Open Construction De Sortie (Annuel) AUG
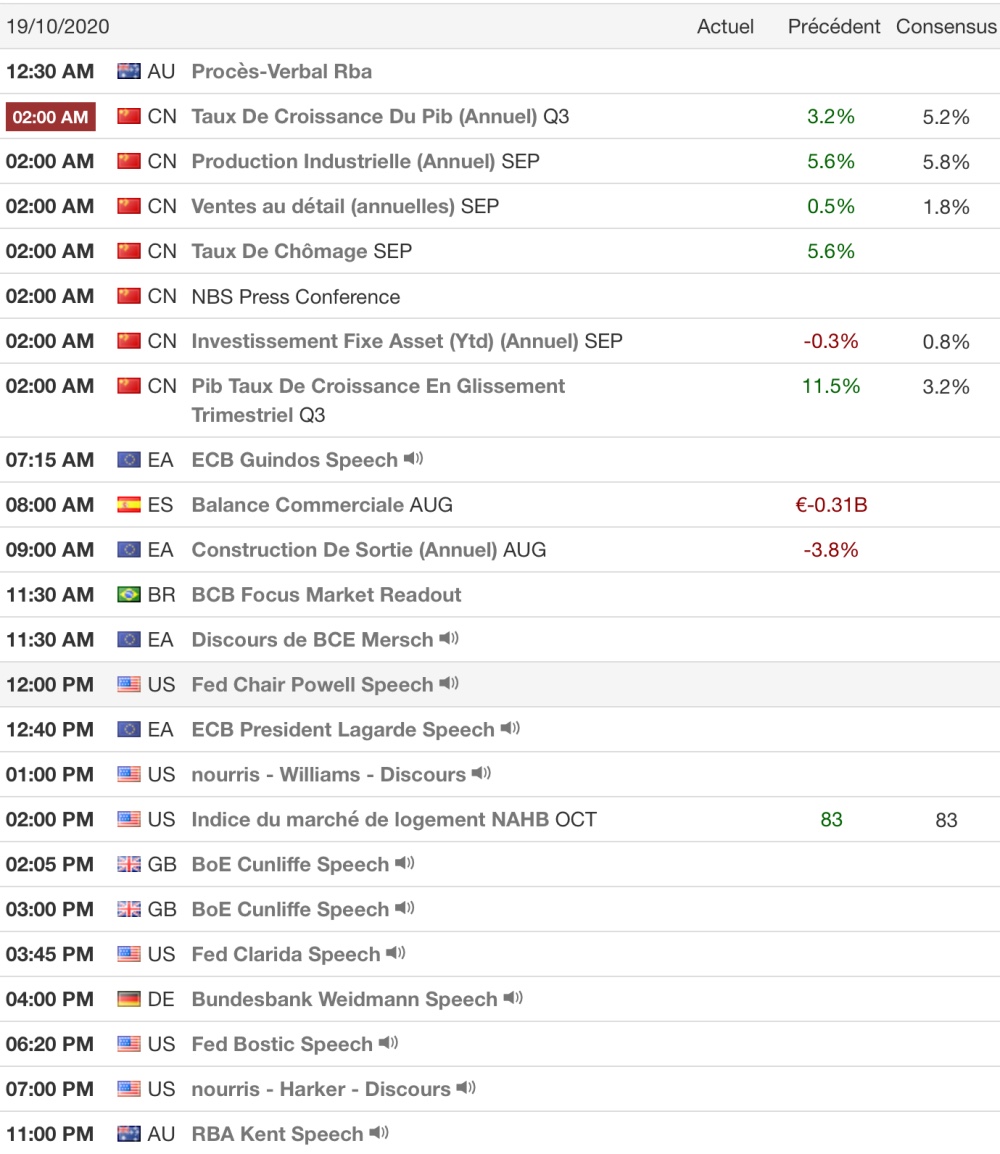 tap(369, 550)
